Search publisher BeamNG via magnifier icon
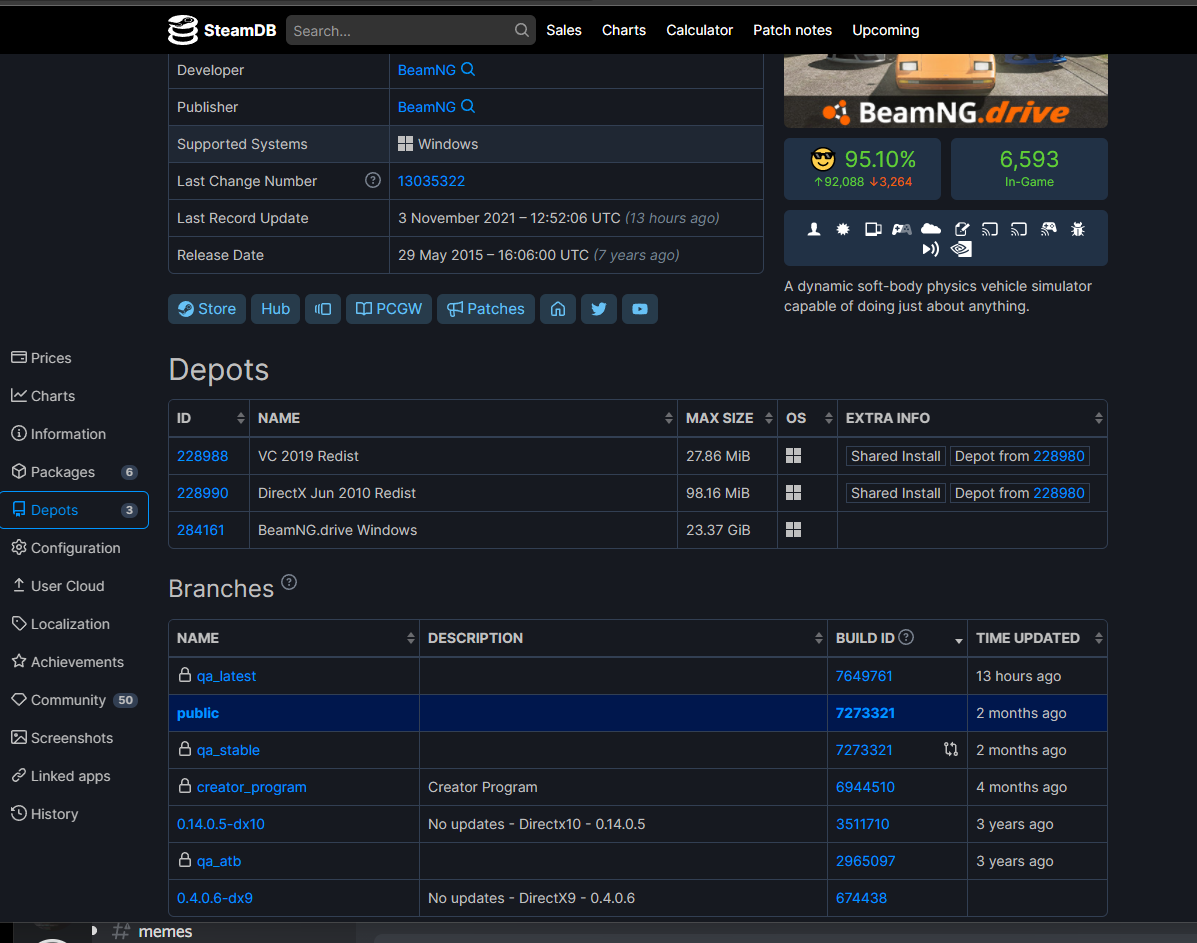 468,106
